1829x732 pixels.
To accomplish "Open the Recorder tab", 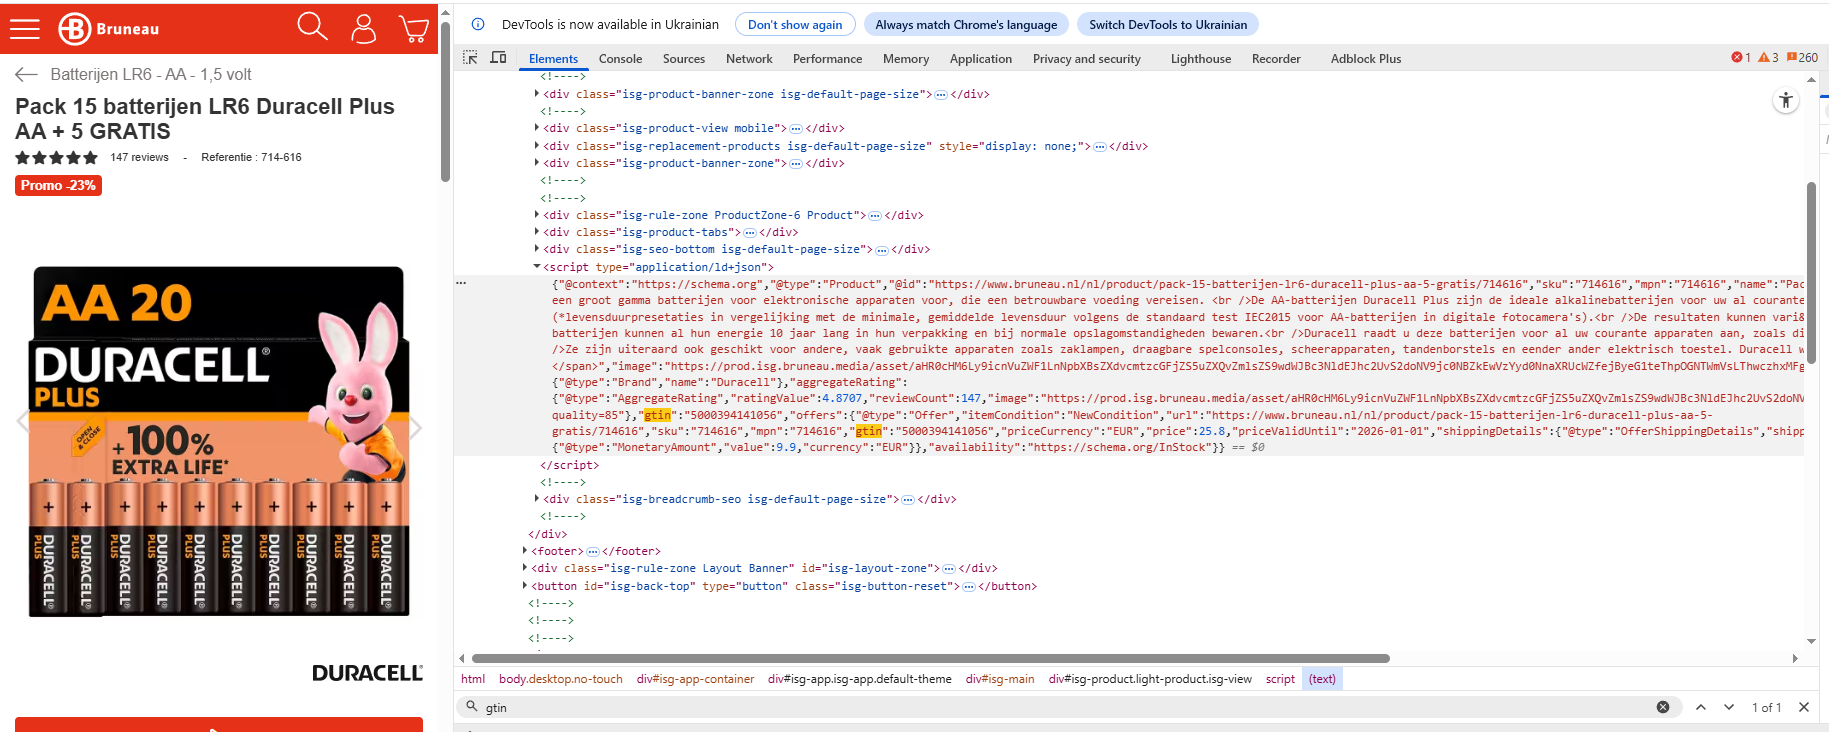I will (1276, 58).
